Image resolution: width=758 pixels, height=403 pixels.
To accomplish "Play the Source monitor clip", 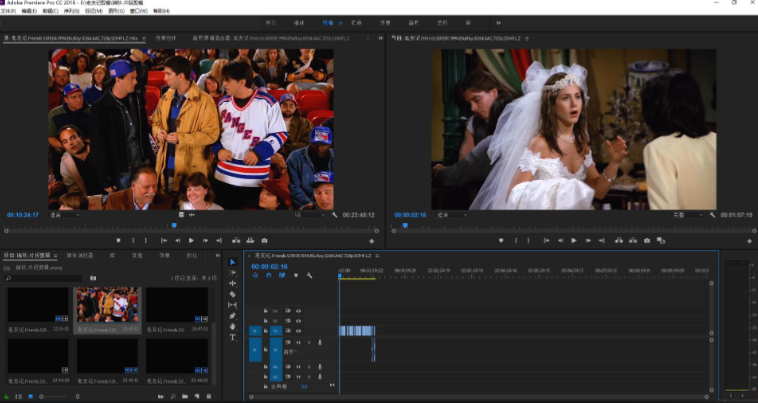I will coord(191,241).
